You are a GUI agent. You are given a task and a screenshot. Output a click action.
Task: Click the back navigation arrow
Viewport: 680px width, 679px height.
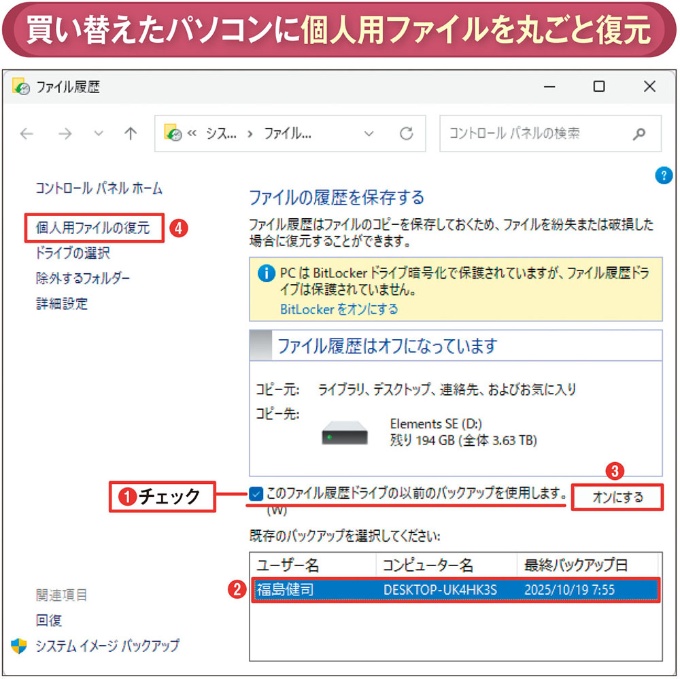(x=27, y=133)
